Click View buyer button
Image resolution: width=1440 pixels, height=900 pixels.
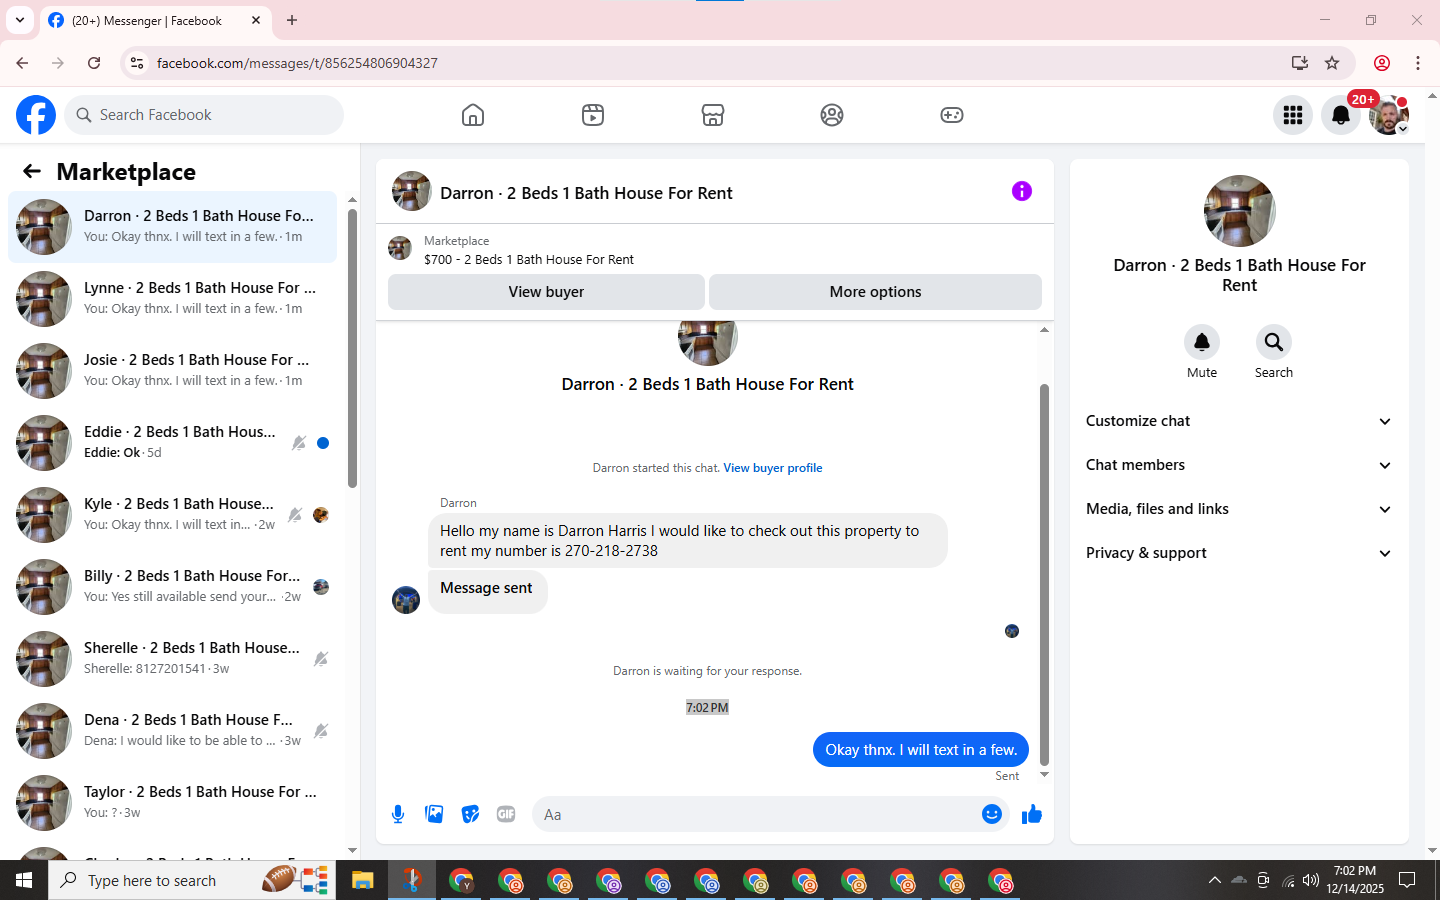tap(546, 292)
